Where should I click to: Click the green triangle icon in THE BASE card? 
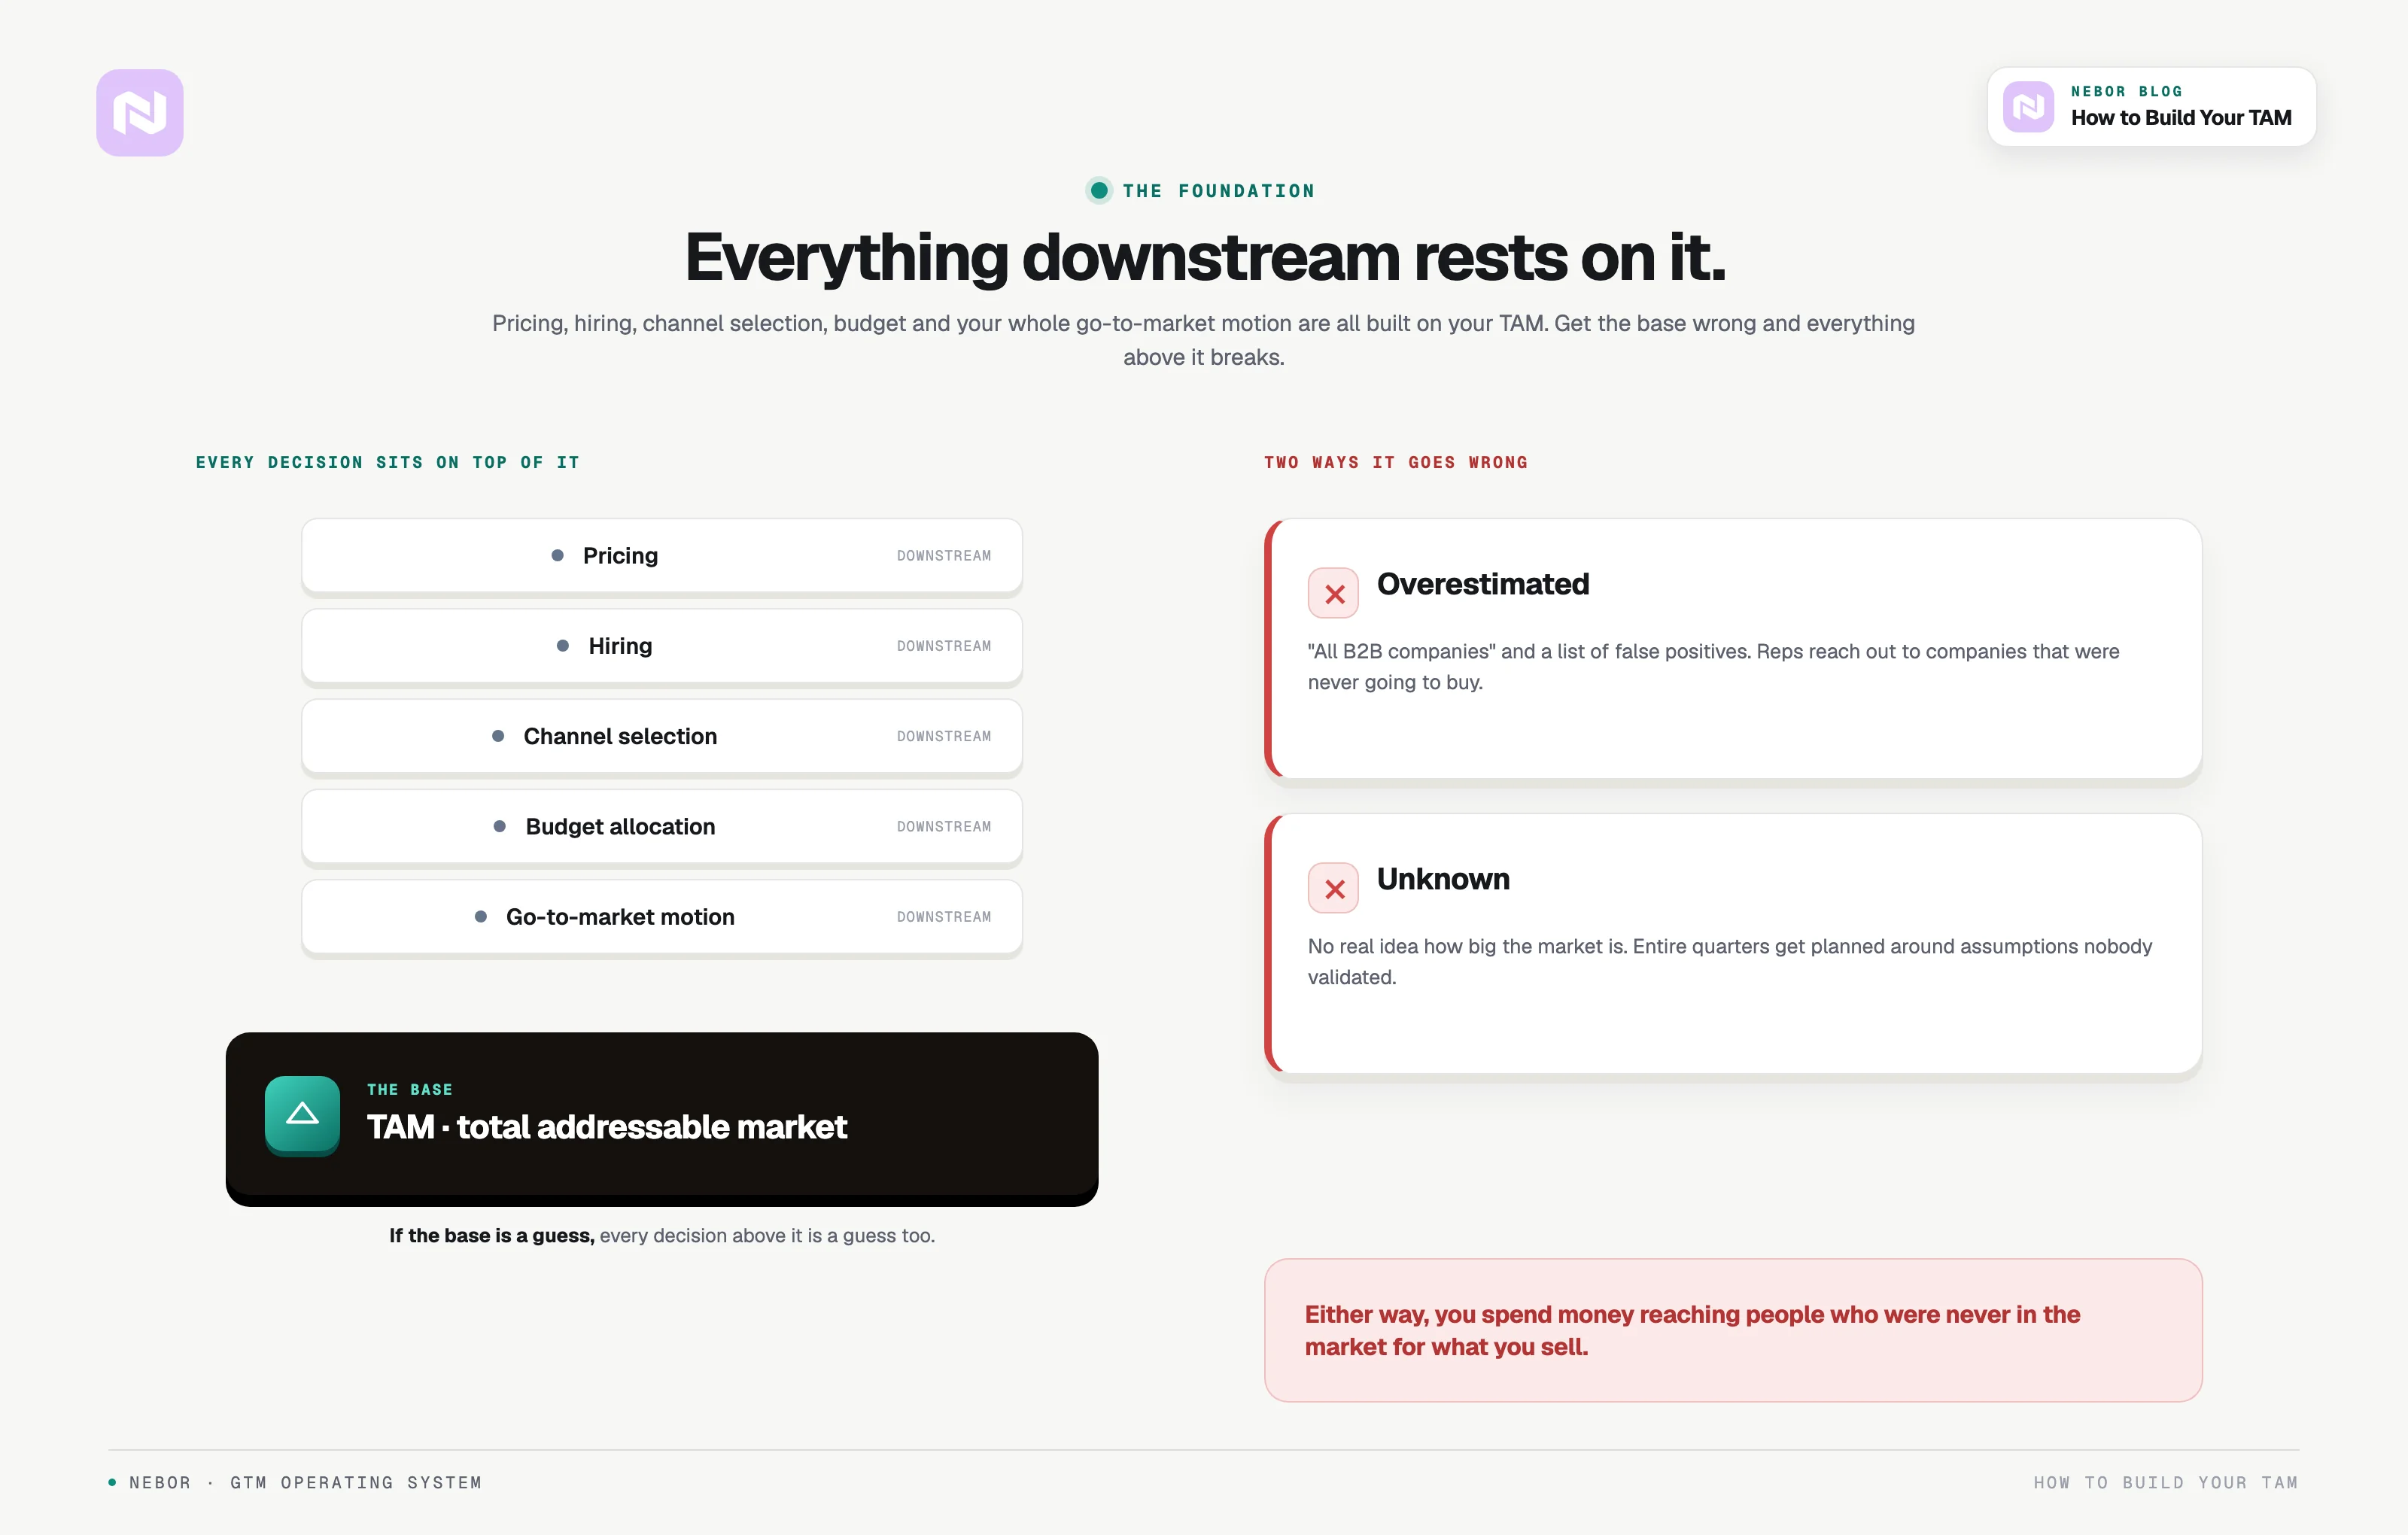coord(302,1115)
